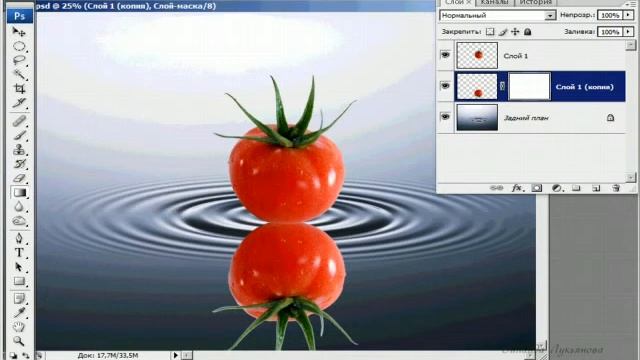Click the Задний план lock icon
Viewport: 640px width, 360px height.
[x=610, y=118]
